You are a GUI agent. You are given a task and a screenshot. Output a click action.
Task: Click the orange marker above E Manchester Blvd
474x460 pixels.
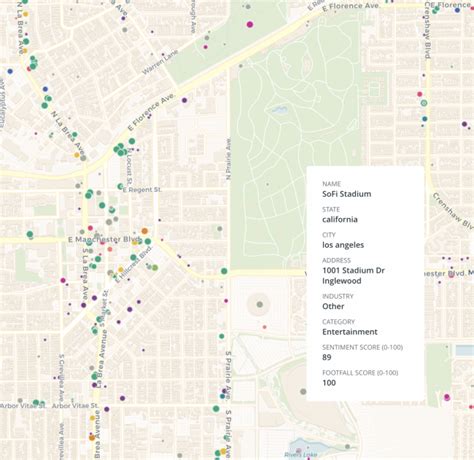144,231
